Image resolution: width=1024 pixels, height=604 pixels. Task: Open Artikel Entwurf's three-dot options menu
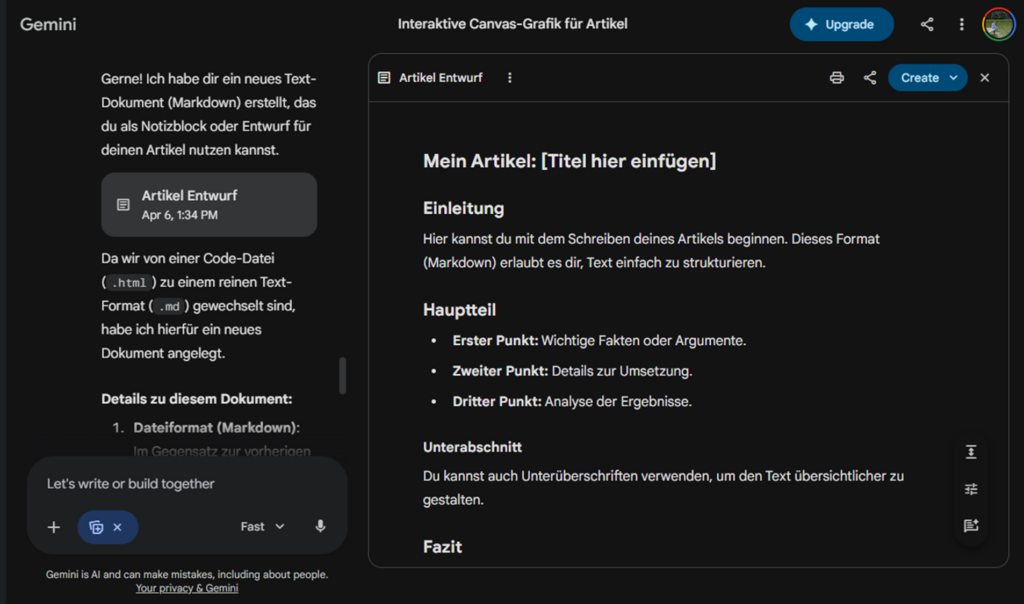click(510, 77)
